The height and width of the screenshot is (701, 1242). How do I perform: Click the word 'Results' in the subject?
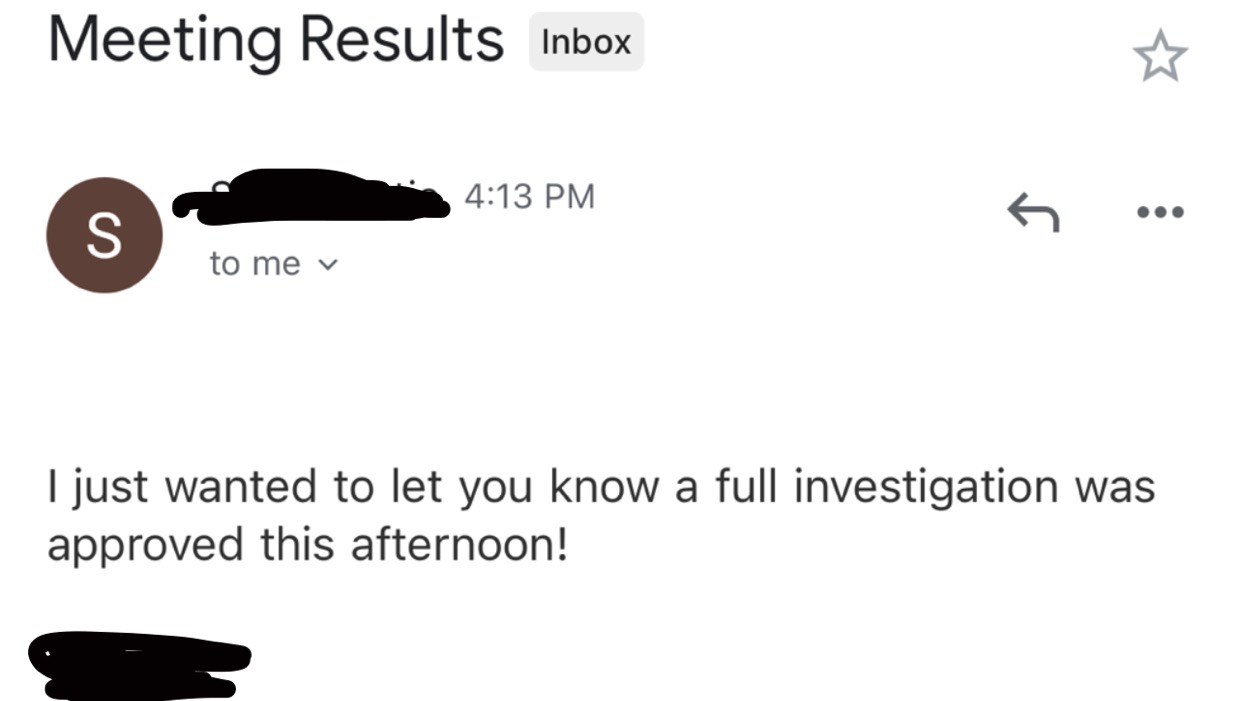pos(401,39)
